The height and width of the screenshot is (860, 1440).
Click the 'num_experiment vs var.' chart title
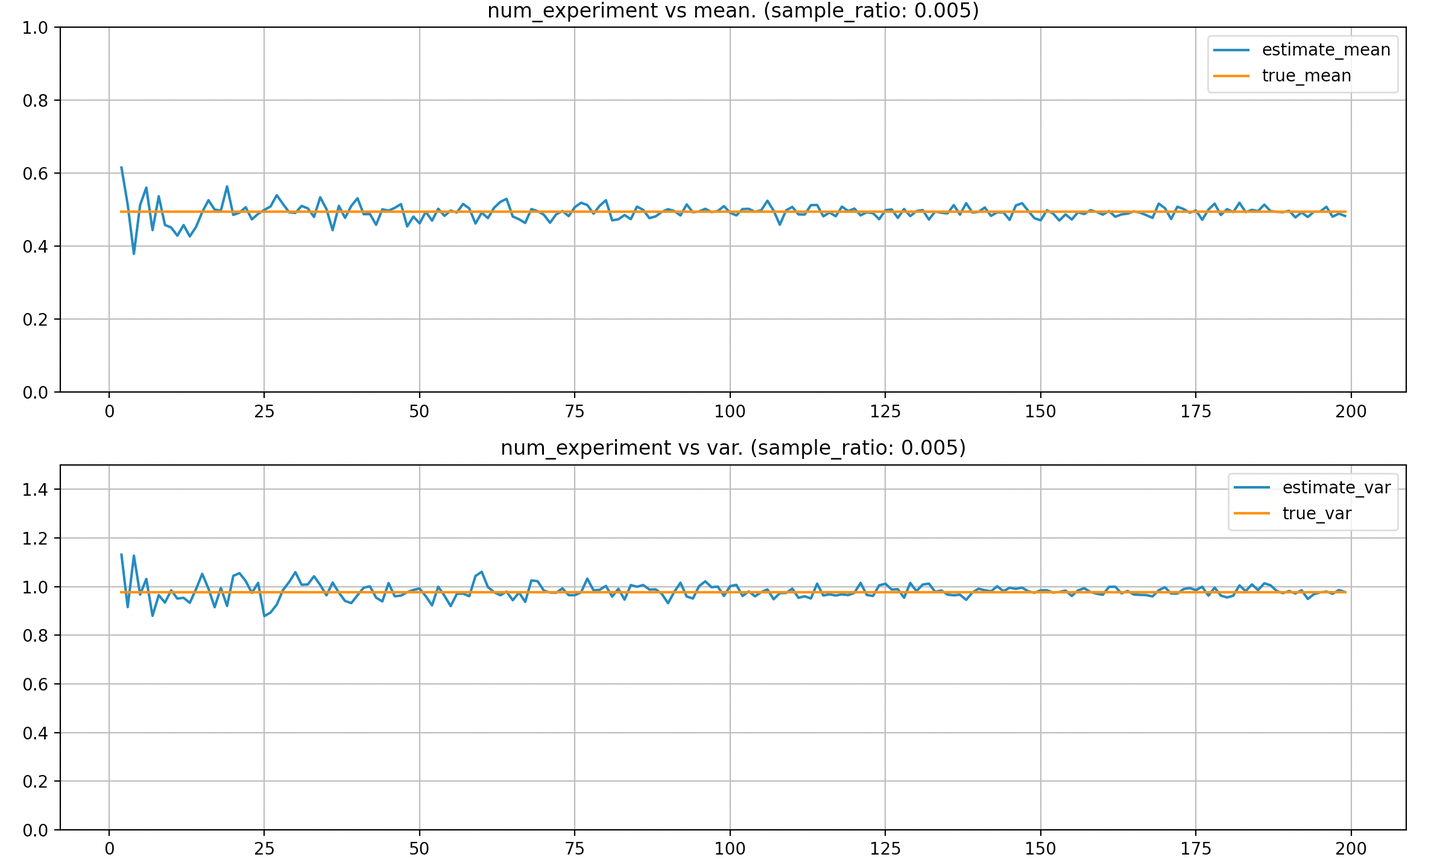(x=733, y=448)
